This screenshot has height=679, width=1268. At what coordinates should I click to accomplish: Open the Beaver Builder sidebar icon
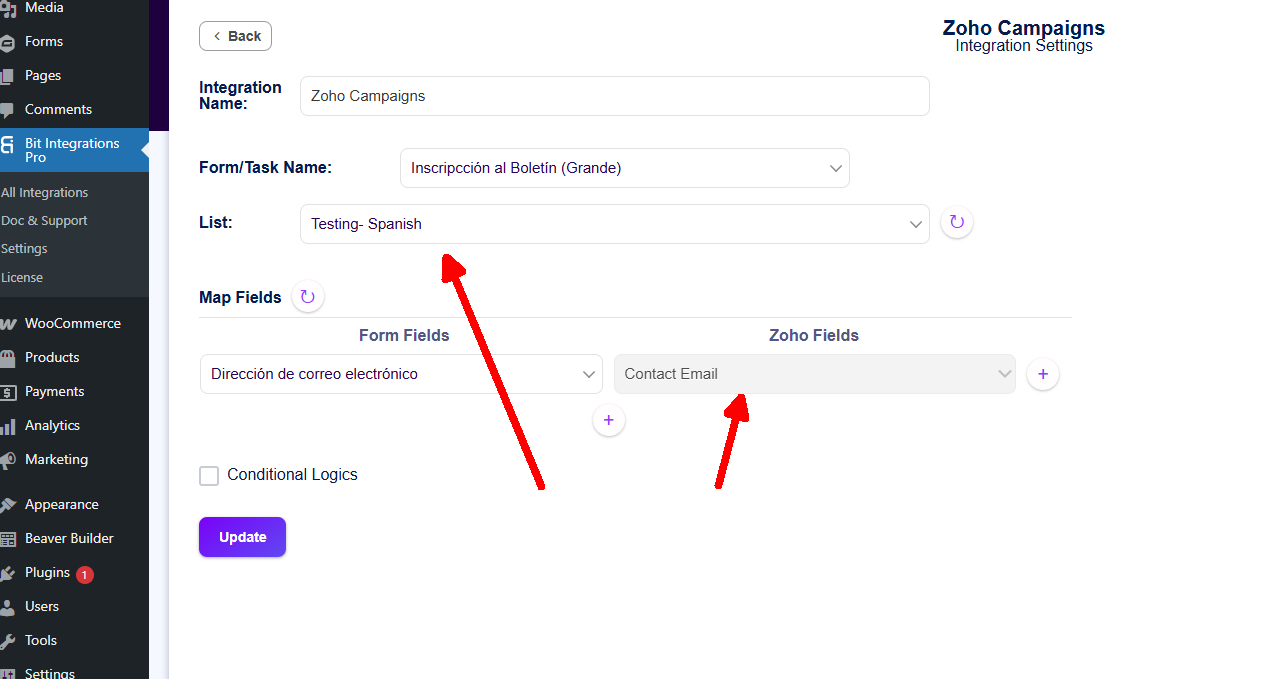pyautogui.click(x=8, y=538)
